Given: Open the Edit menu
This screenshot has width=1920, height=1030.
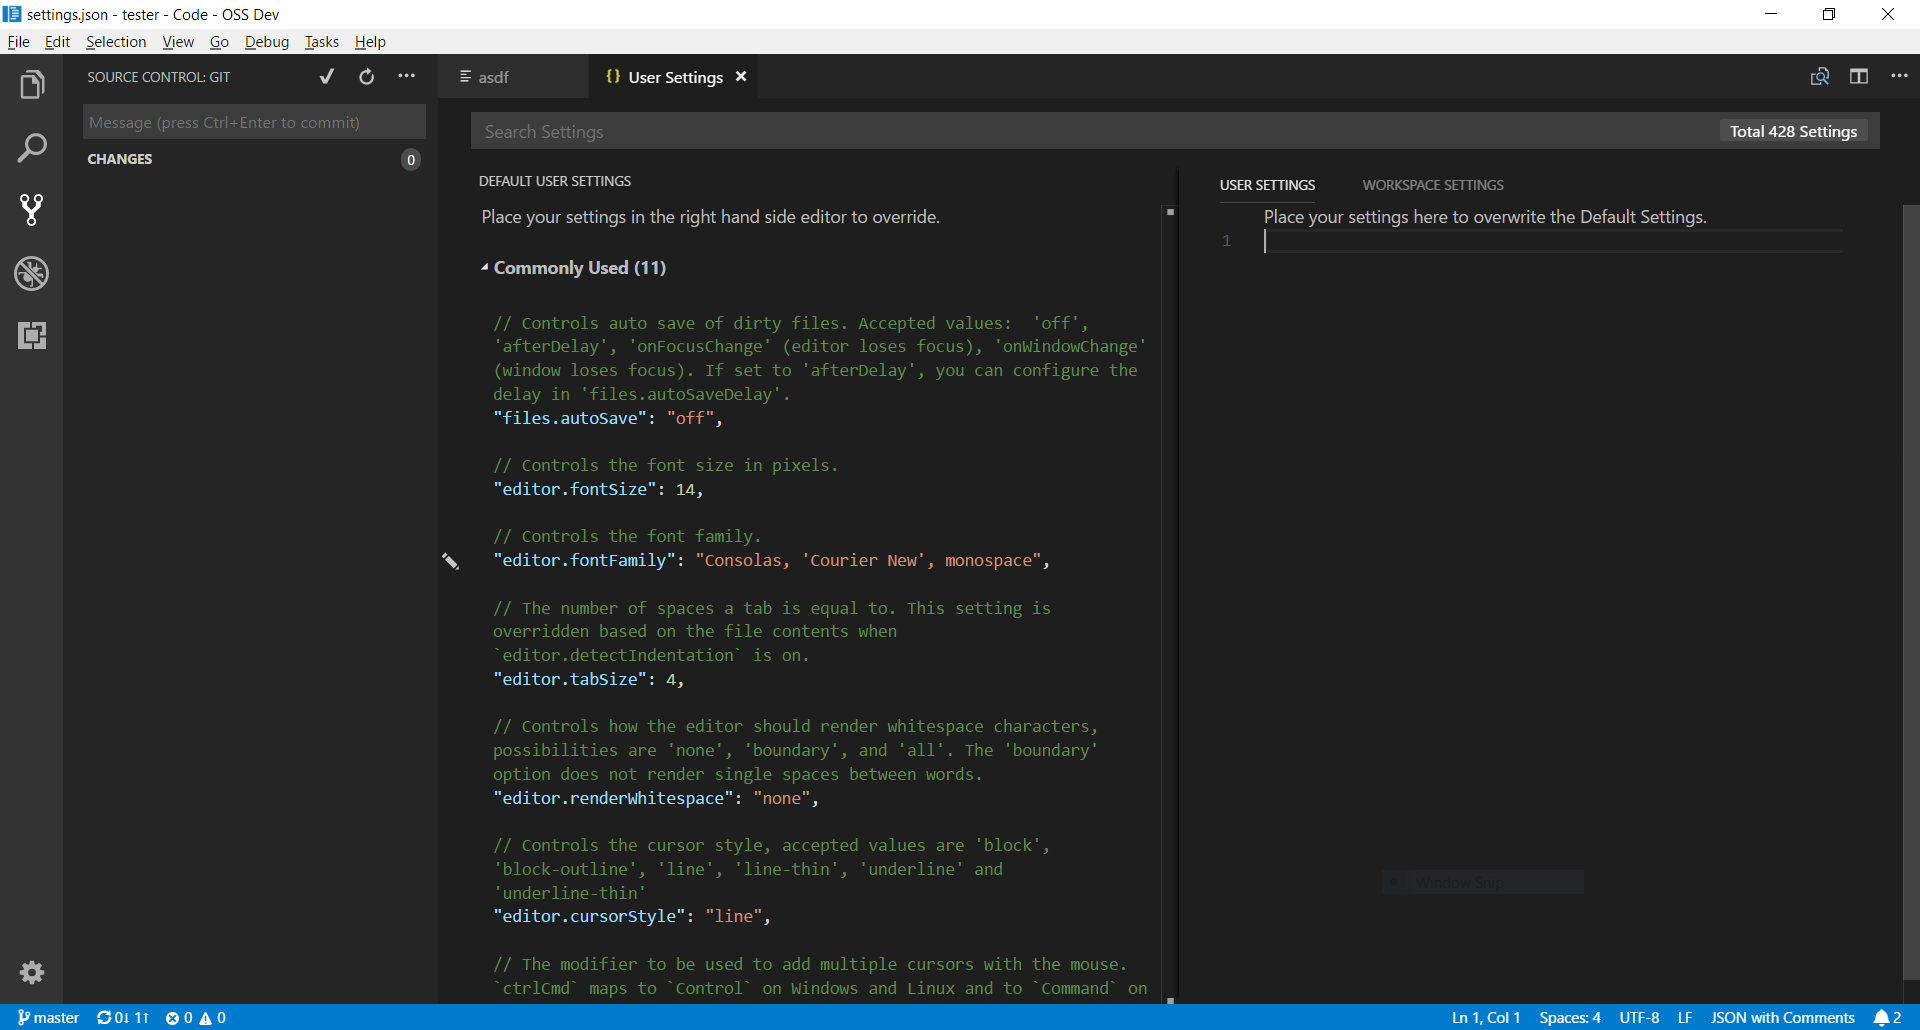Looking at the screenshot, I should pyautogui.click(x=57, y=42).
